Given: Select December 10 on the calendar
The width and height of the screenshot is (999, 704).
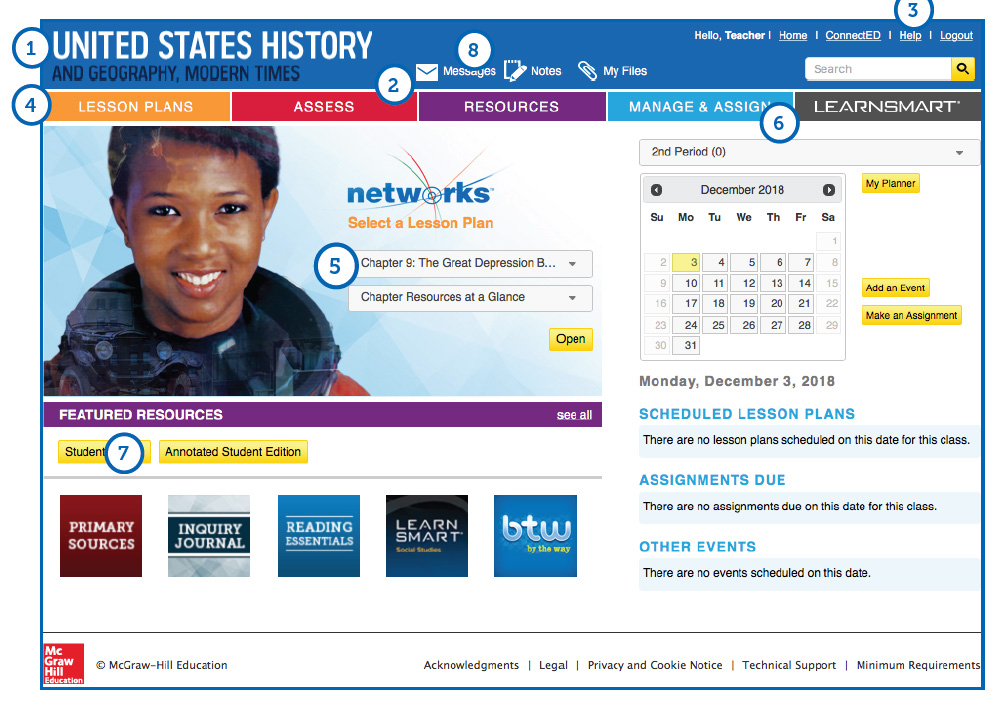Looking at the screenshot, I should point(686,284).
